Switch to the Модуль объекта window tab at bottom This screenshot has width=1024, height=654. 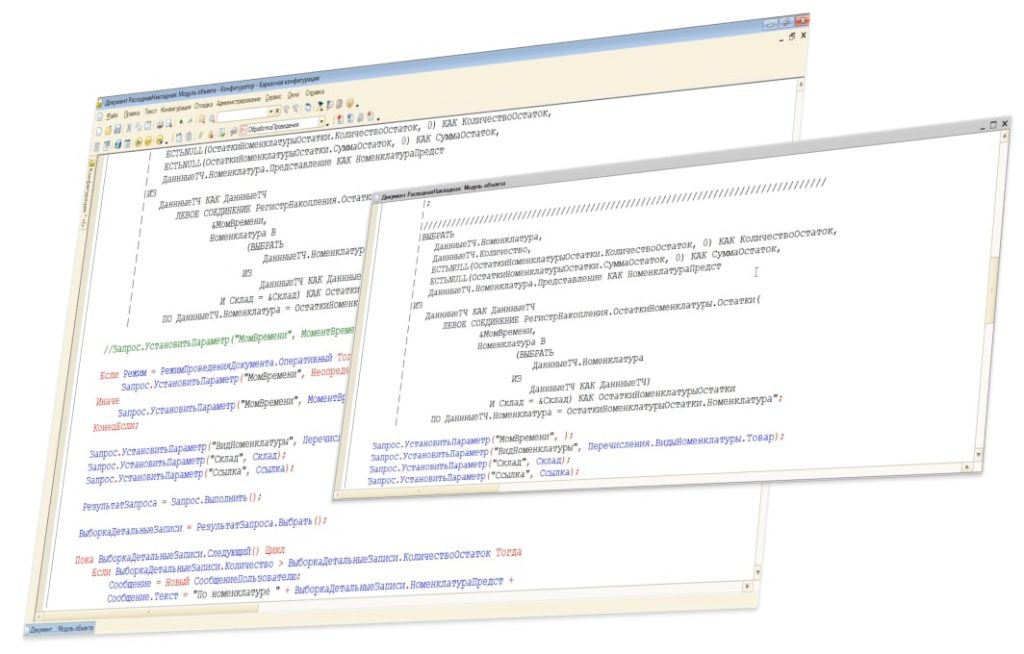[x=60, y=629]
